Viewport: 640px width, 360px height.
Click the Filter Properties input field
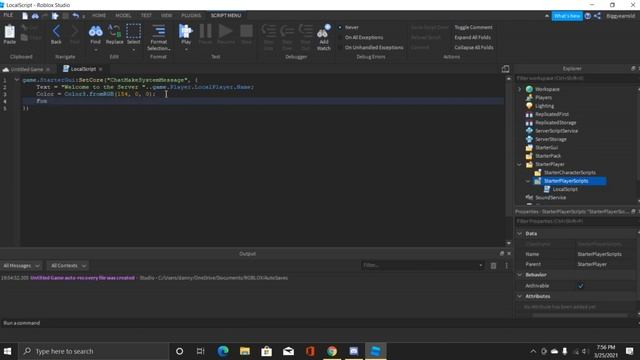click(575, 221)
